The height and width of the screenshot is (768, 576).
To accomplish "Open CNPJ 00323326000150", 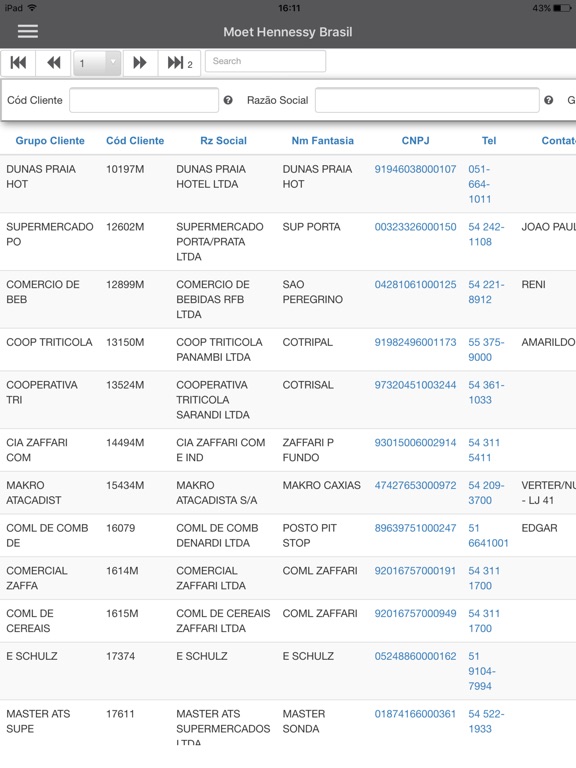I will click(415, 227).
